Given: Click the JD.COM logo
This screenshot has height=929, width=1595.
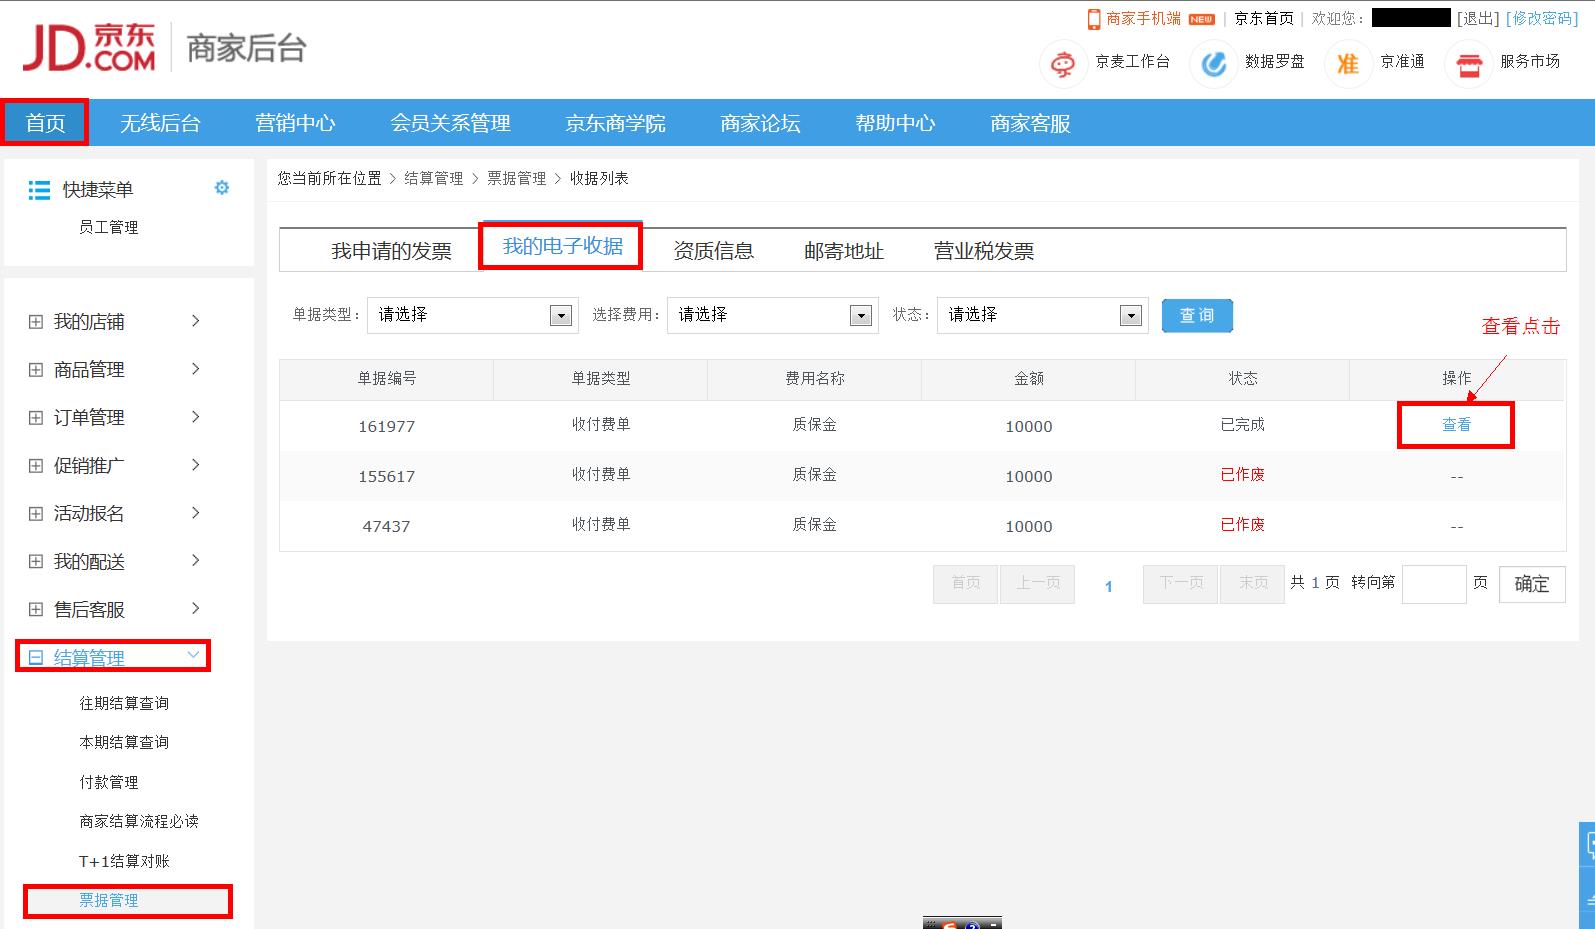Looking at the screenshot, I should pos(89,48).
